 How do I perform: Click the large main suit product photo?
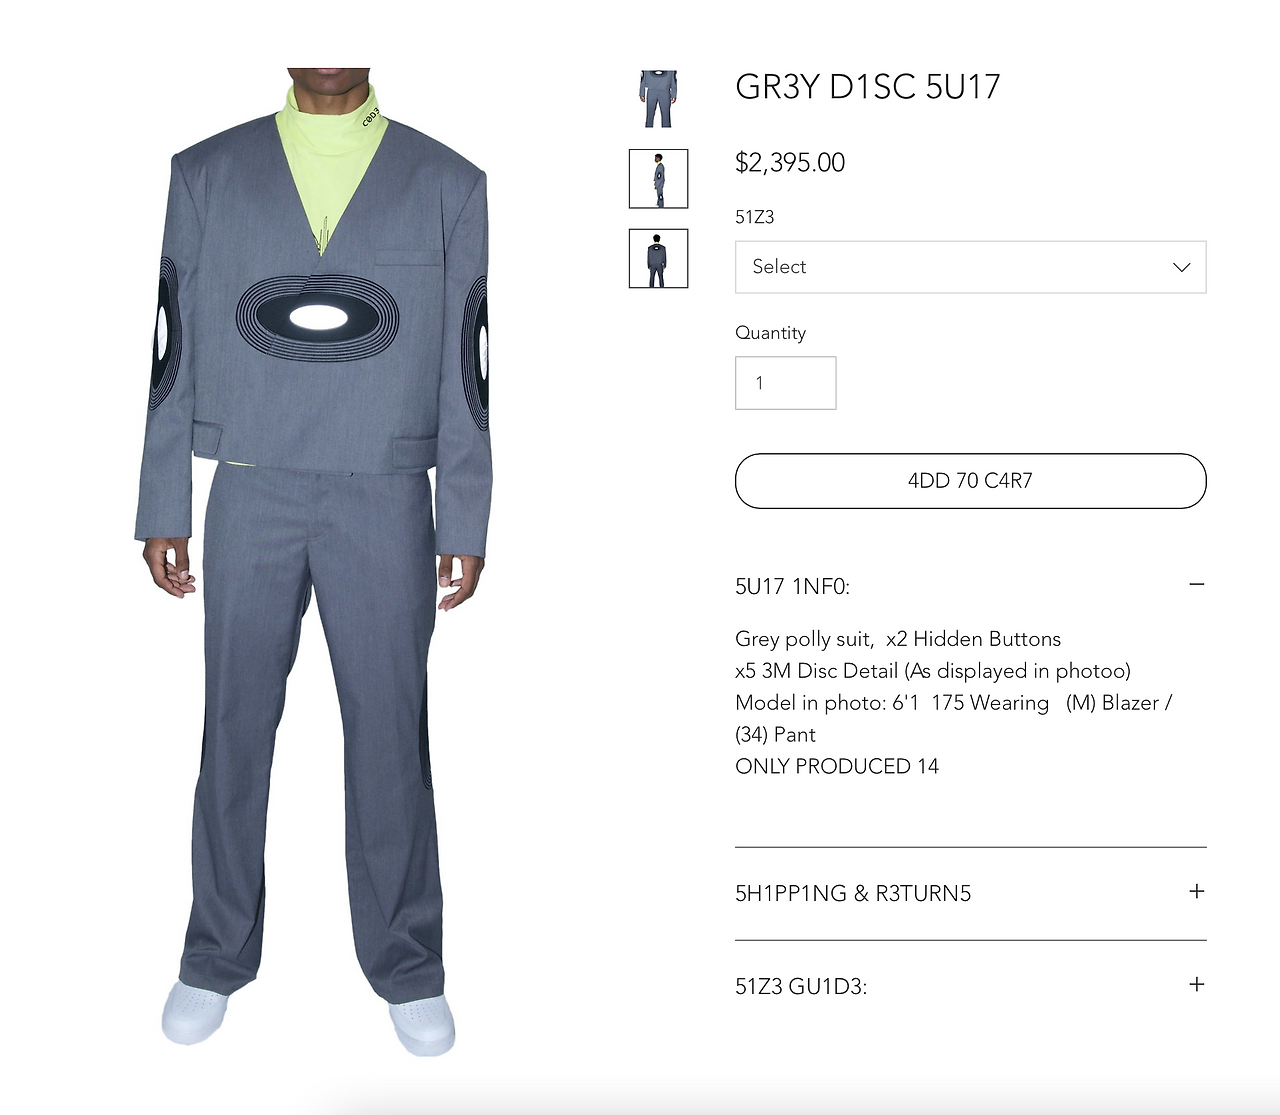tap(313, 562)
